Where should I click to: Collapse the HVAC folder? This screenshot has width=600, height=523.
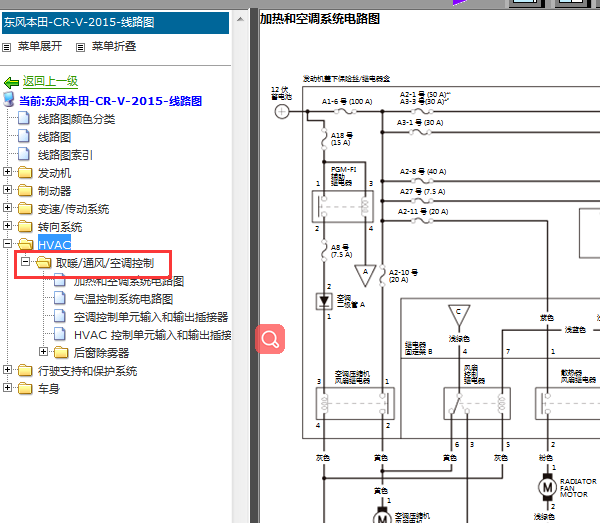coord(7,243)
